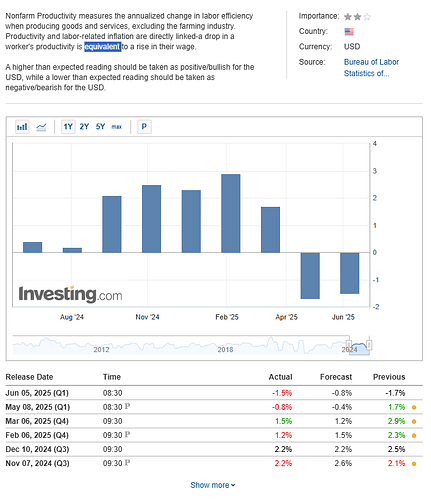Click the third empty importance star

point(367,17)
